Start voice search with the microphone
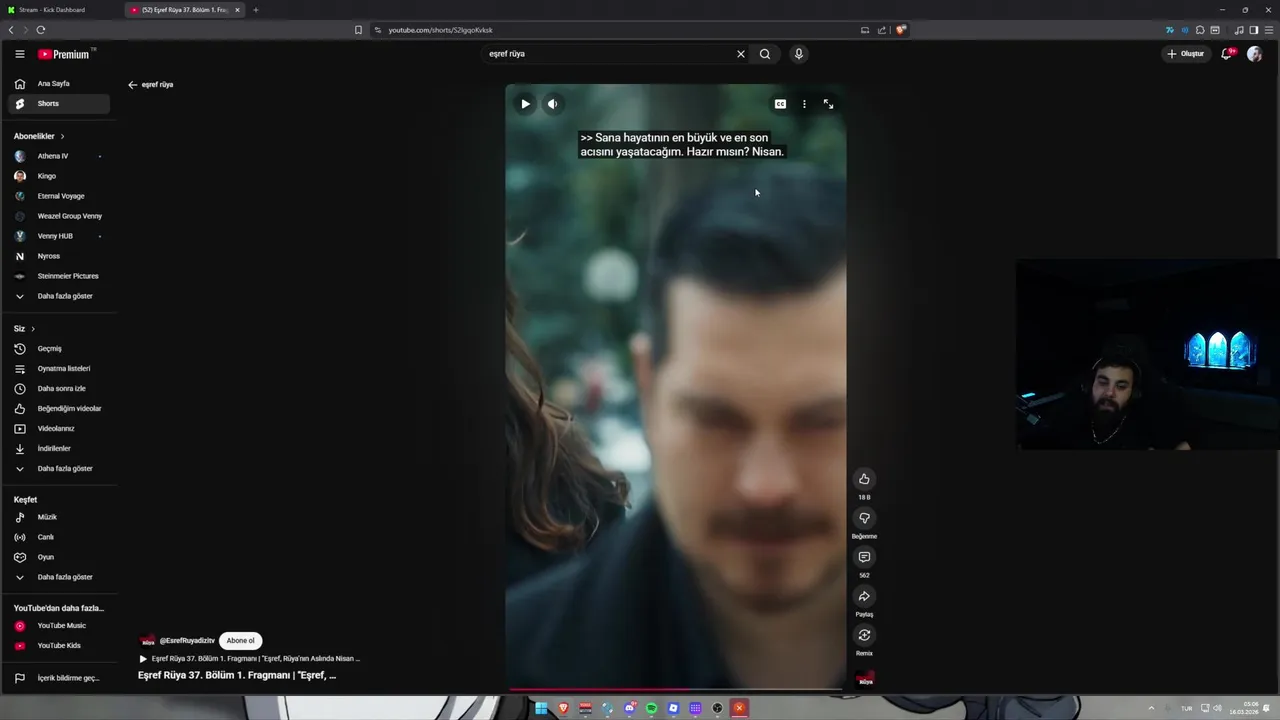 (798, 54)
